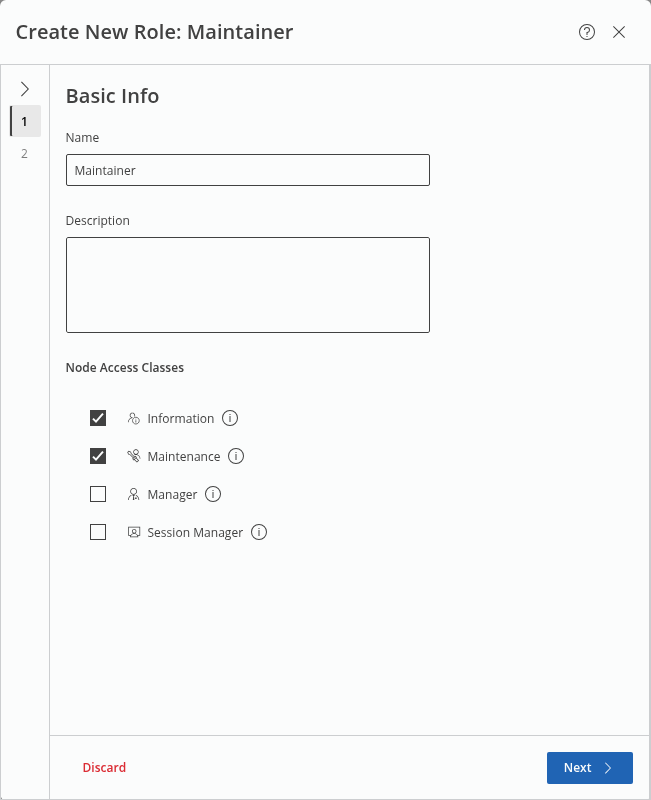The image size is (651, 800).
Task: Enable the Session Manager checkbox
Action: pyautogui.click(x=98, y=532)
